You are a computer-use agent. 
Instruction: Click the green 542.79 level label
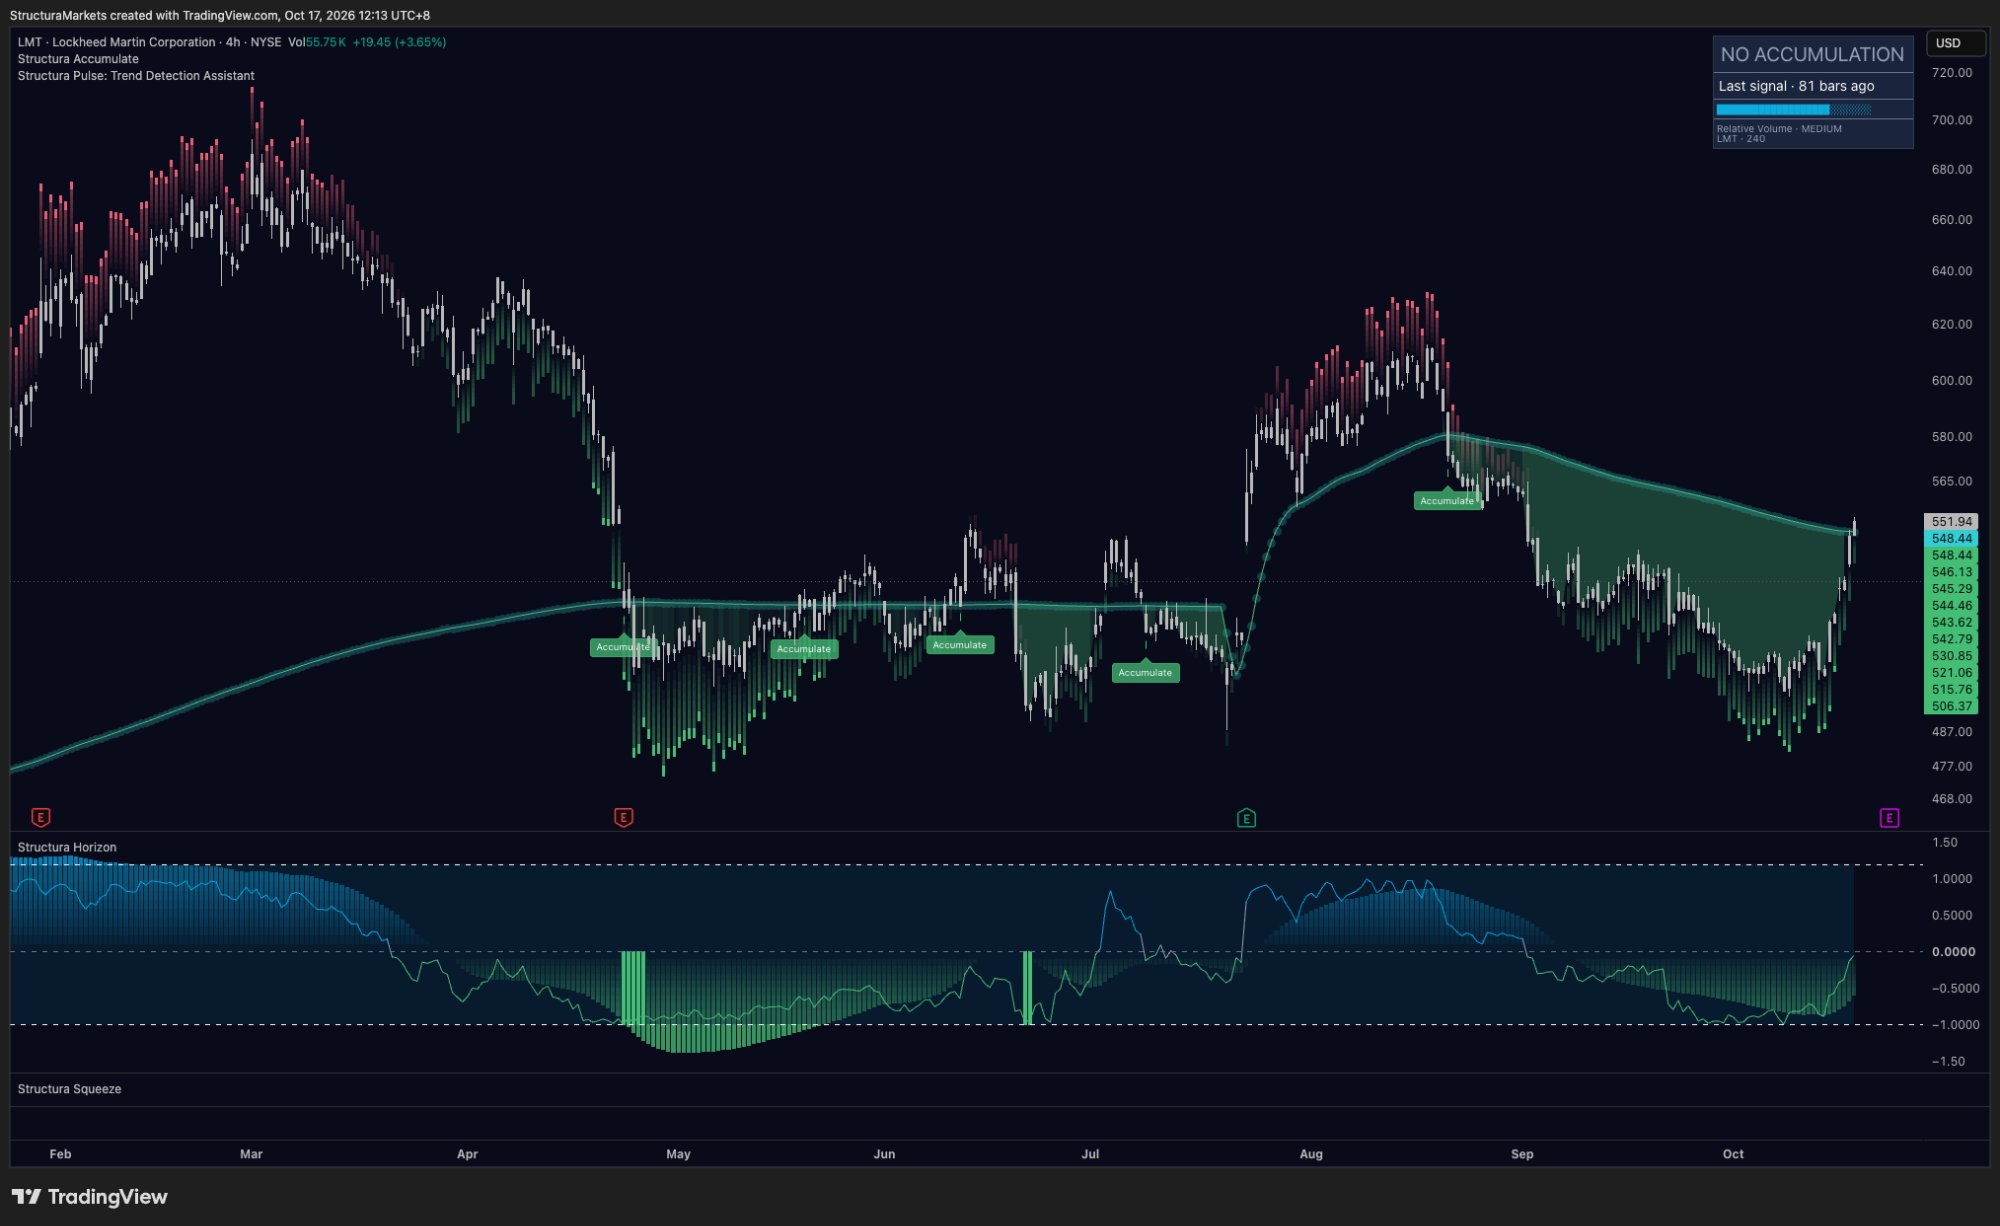(1951, 639)
